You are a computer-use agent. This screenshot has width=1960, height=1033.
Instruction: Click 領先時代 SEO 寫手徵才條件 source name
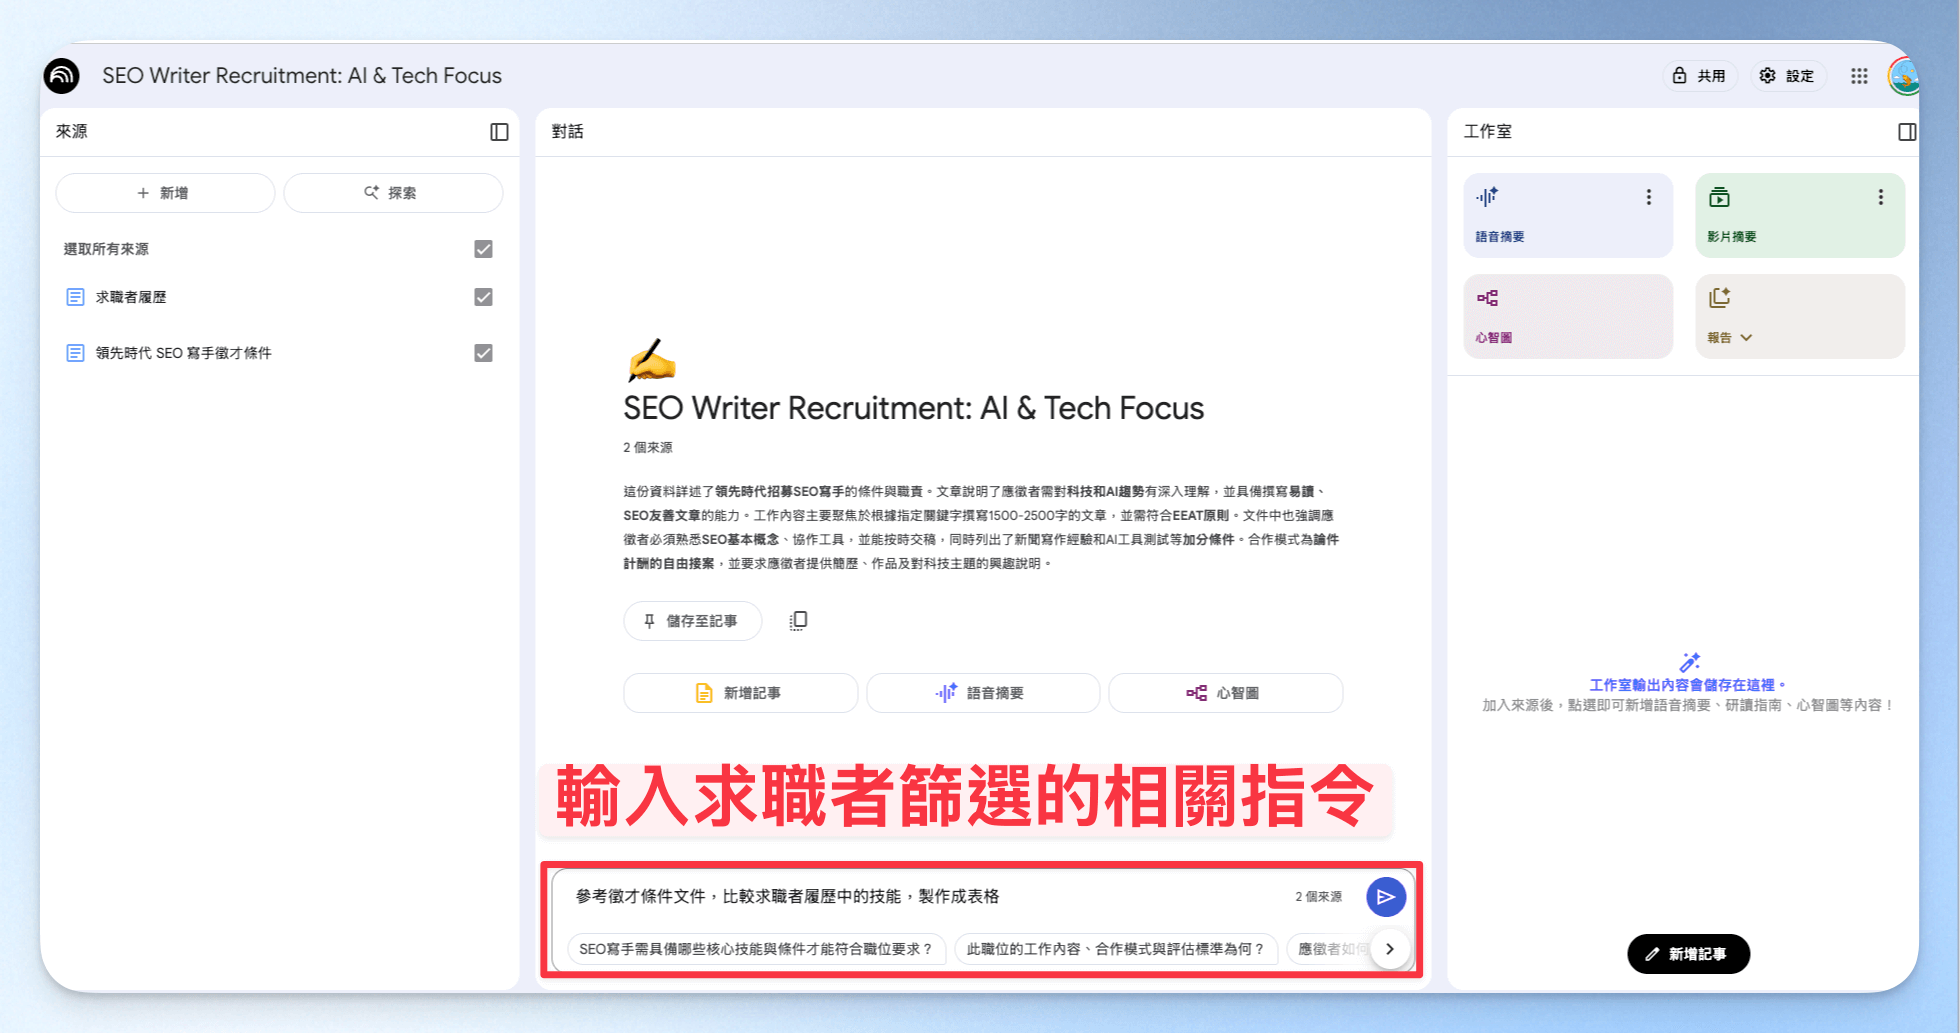184,353
